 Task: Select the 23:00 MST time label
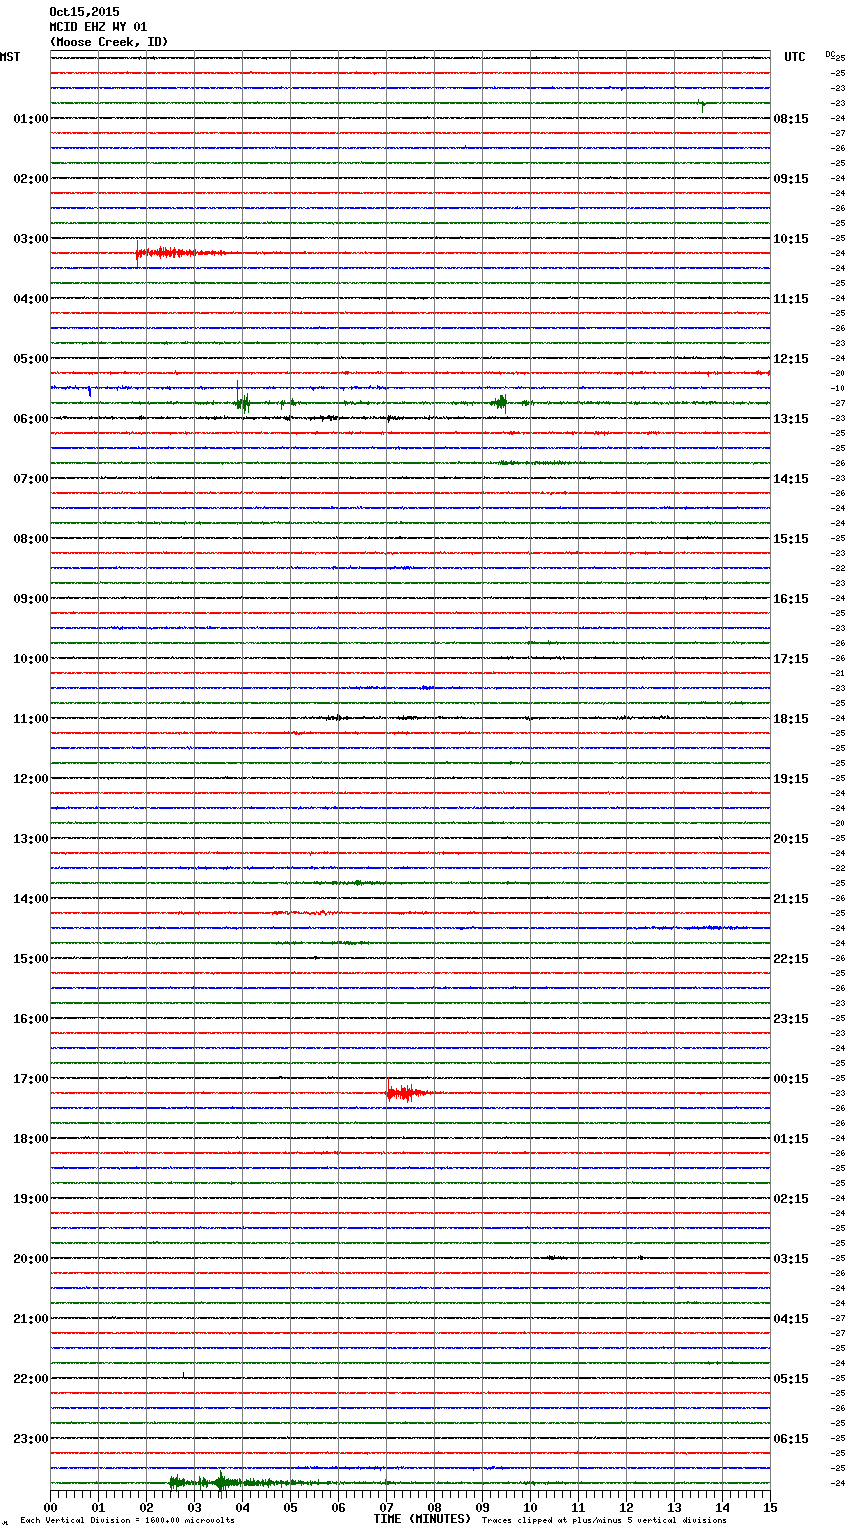(30, 1439)
